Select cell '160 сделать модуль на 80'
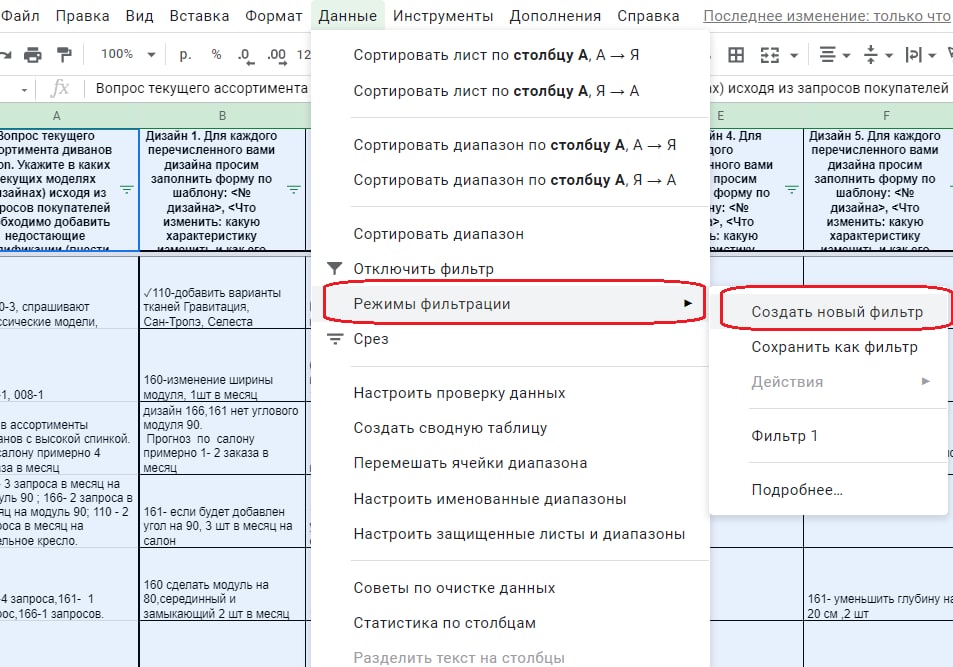 coord(222,584)
